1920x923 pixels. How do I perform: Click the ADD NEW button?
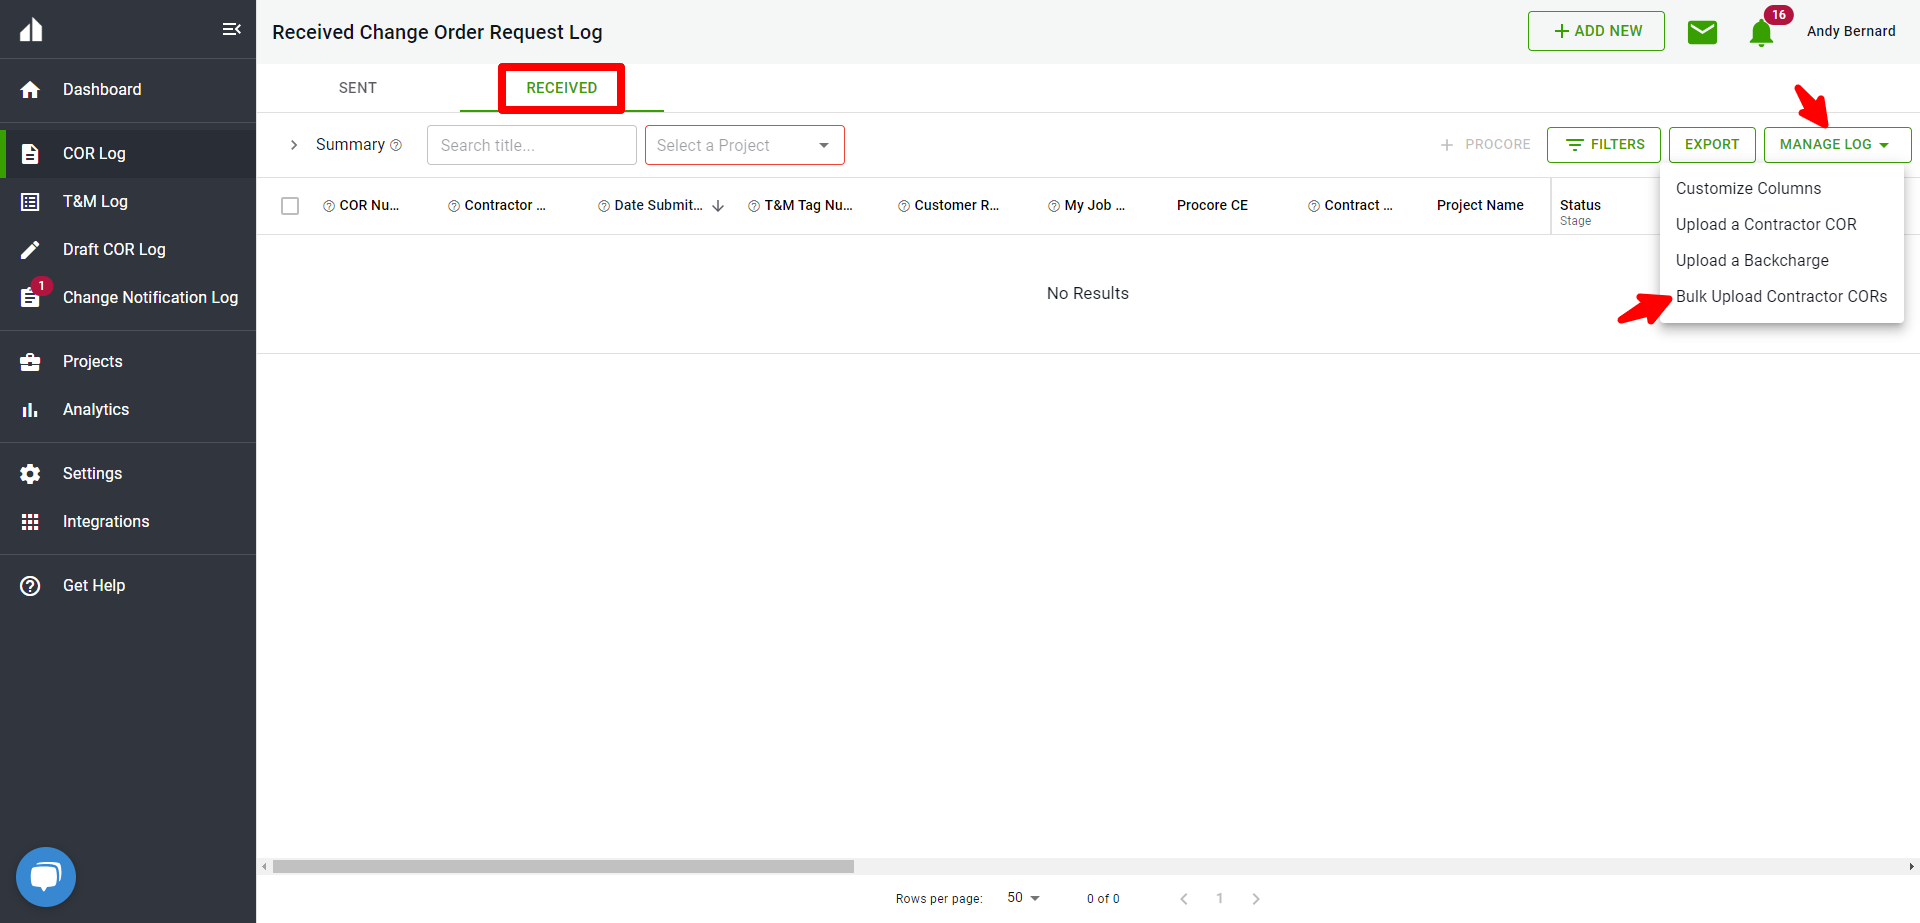coord(1596,31)
